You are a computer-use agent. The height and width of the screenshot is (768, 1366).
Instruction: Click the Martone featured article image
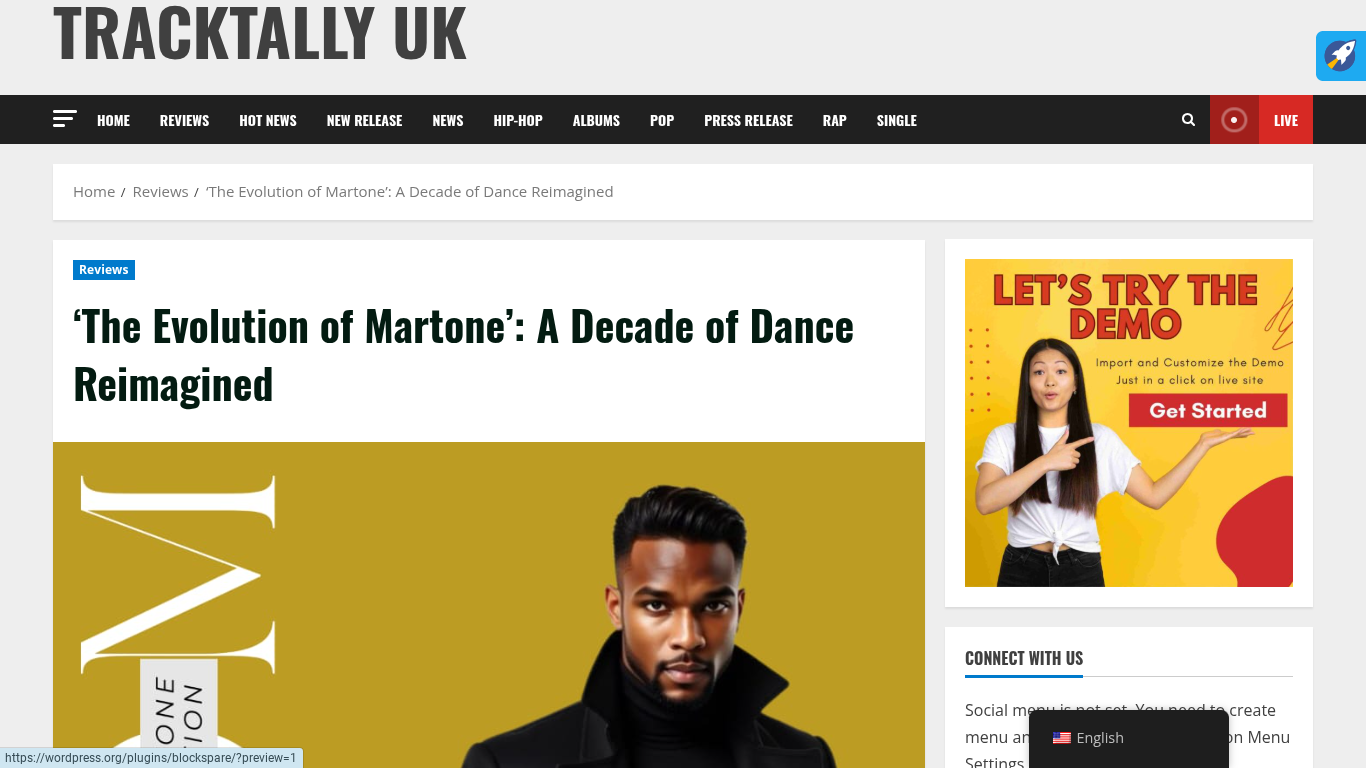pos(489,605)
